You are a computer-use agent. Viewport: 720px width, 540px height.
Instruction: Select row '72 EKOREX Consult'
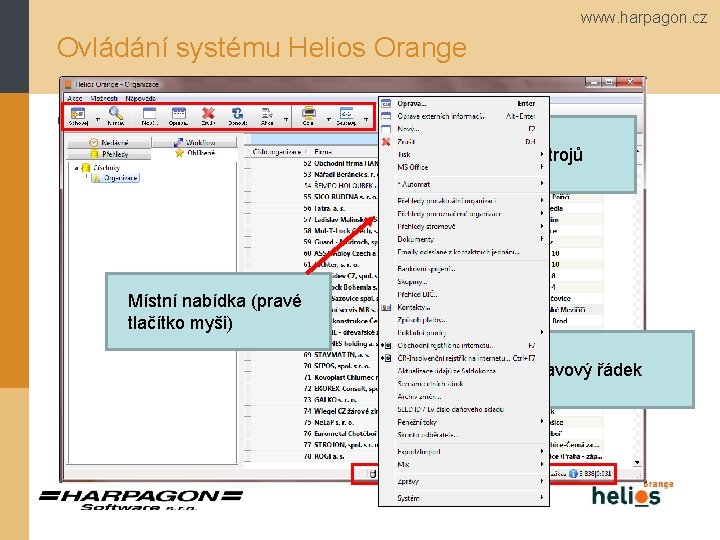tap(315, 388)
